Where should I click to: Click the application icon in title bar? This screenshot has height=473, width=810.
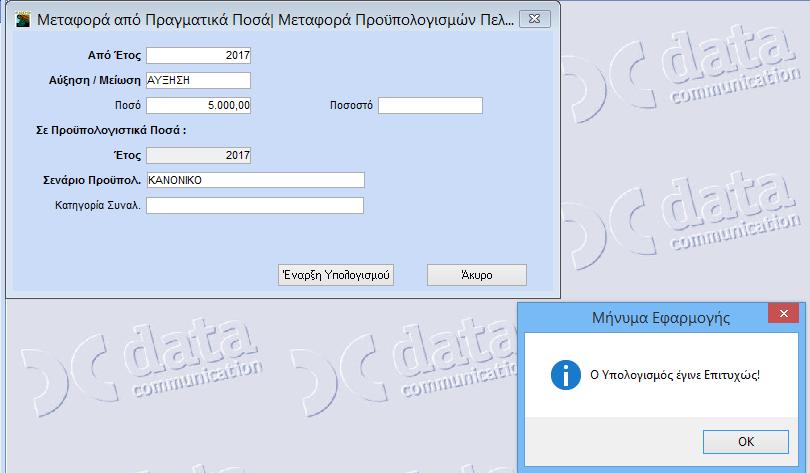[x=23, y=20]
